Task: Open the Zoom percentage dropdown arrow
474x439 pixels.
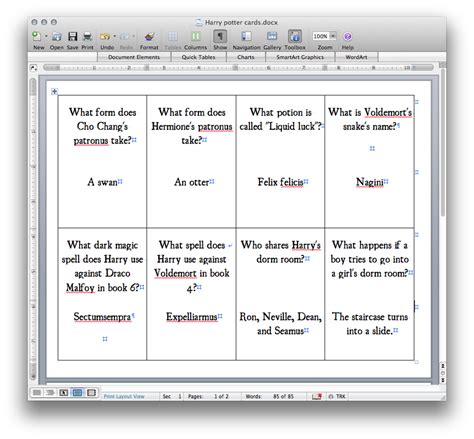Action: 333,36
